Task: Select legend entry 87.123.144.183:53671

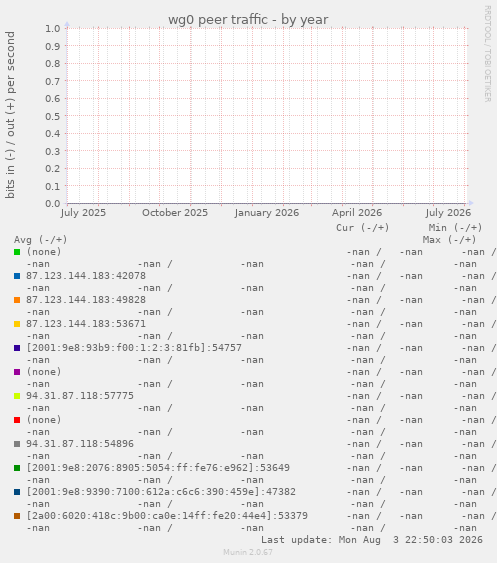Action: [86, 324]
